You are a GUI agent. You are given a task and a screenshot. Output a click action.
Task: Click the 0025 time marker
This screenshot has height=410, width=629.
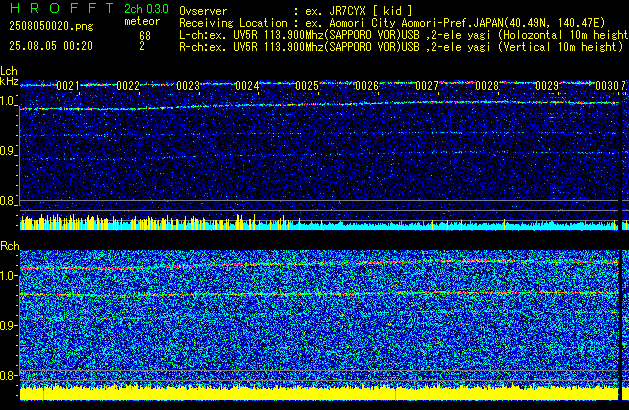pyautogui.click(x=307, y=86)
